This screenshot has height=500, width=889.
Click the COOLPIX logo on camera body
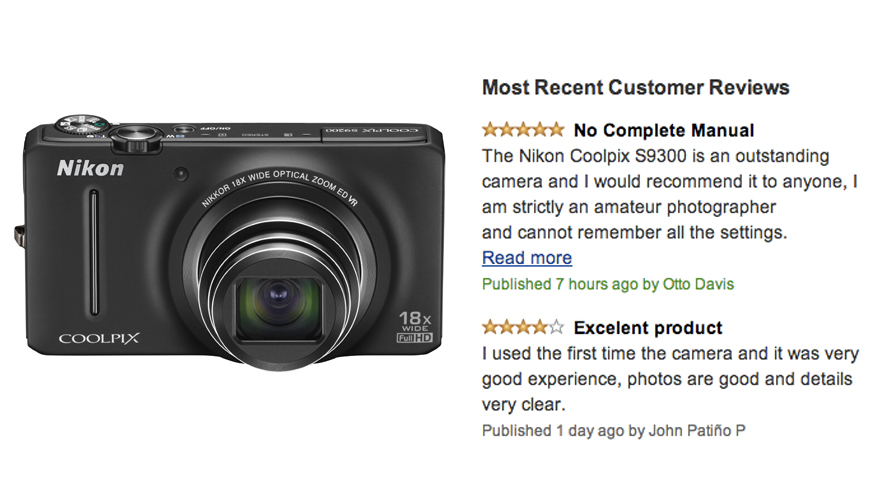98,339
